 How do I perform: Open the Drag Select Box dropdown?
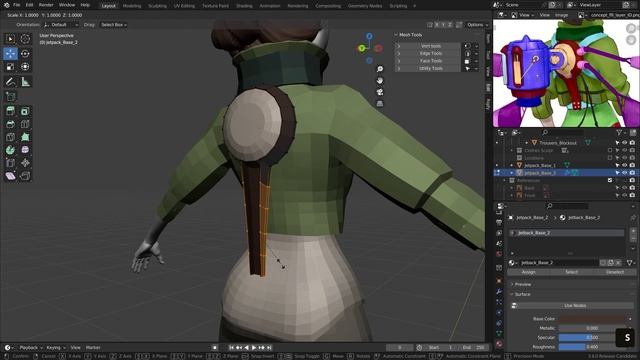113,25
